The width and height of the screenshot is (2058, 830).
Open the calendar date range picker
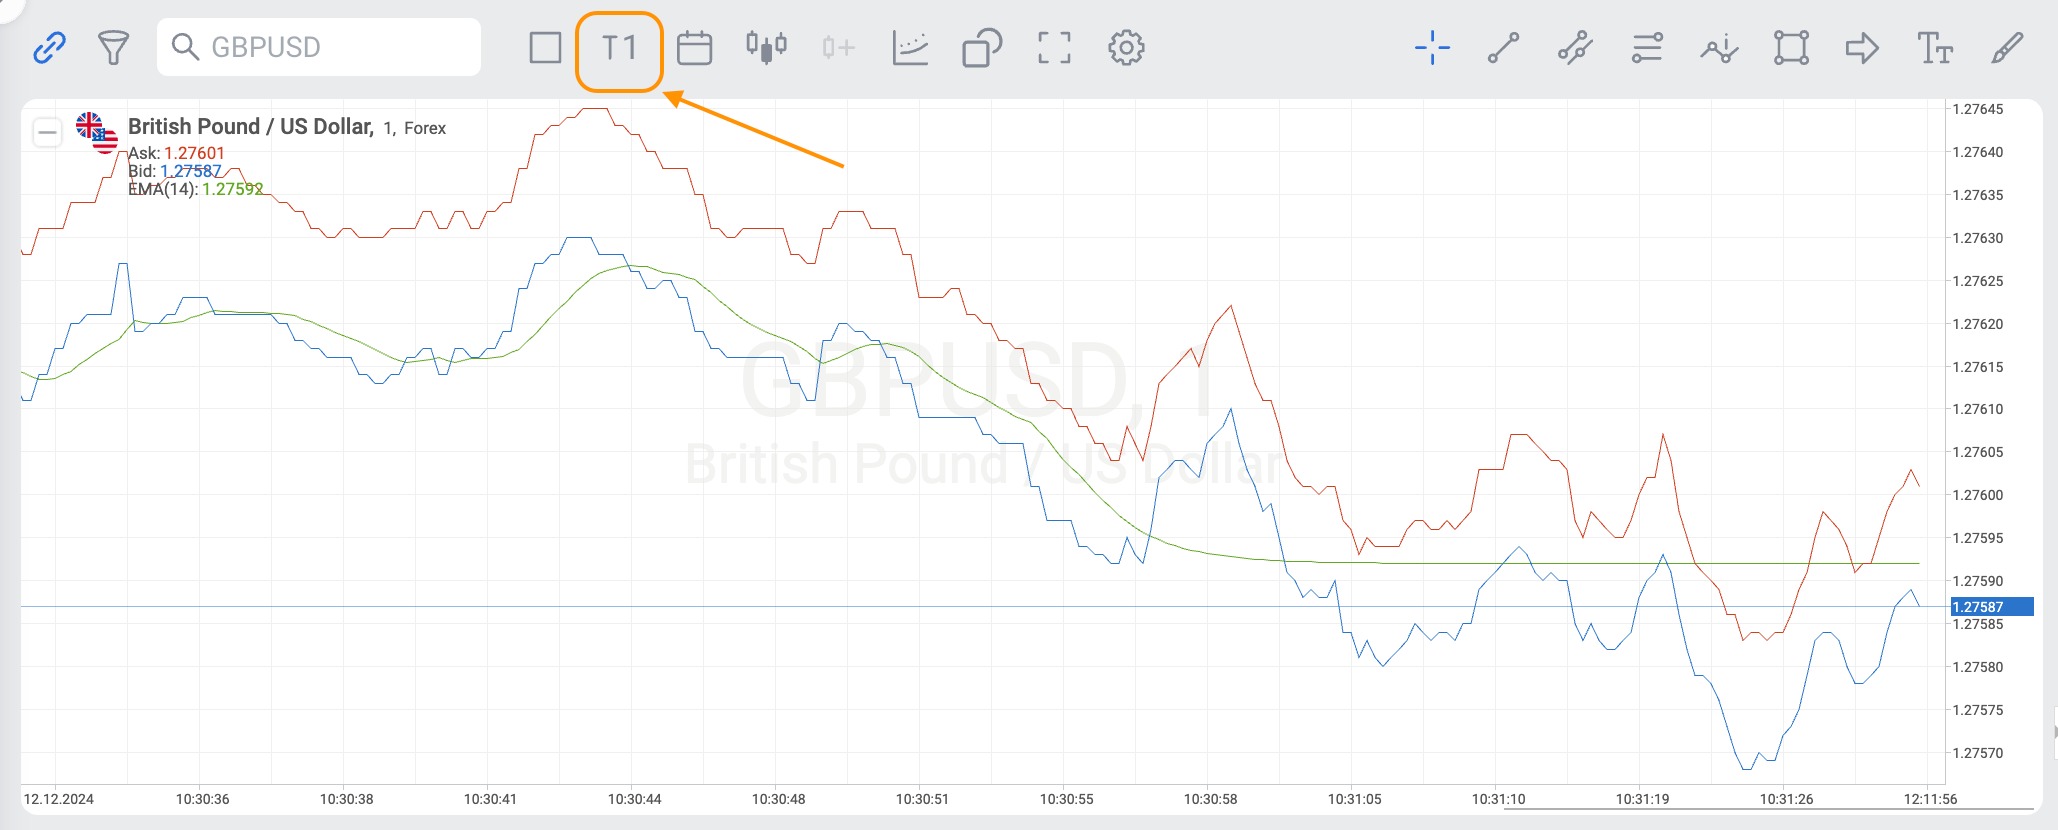pyautogui.click(x=694, y=48)
